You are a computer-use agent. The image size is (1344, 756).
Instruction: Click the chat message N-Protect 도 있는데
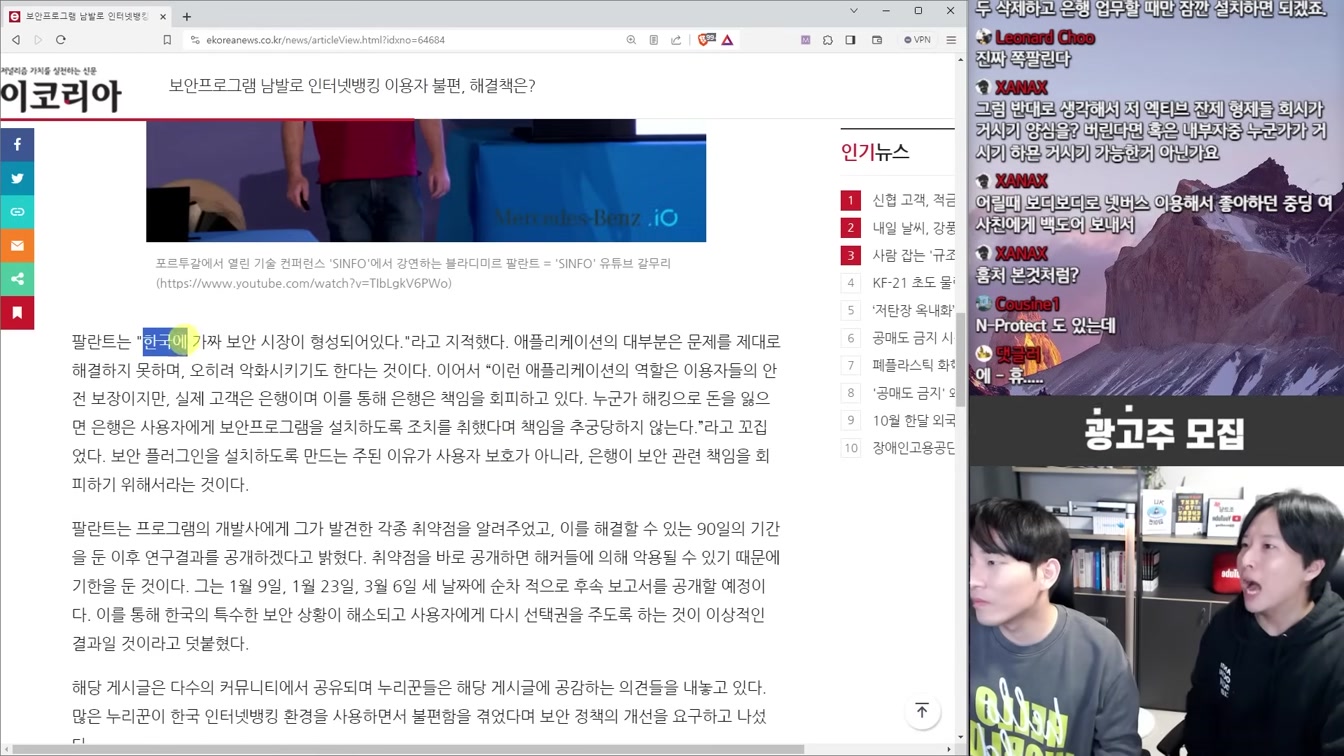[x=1045, y=326]
